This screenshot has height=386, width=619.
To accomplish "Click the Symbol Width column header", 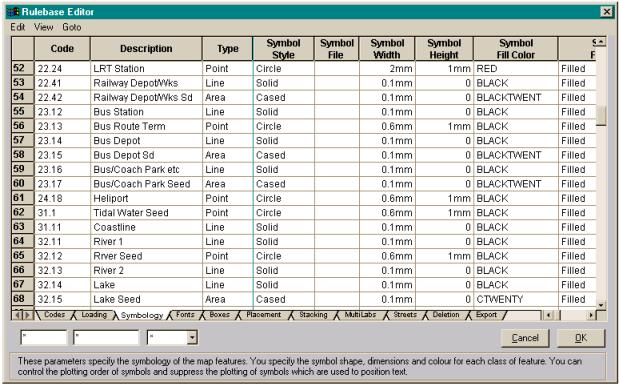I will click(387, 49).
